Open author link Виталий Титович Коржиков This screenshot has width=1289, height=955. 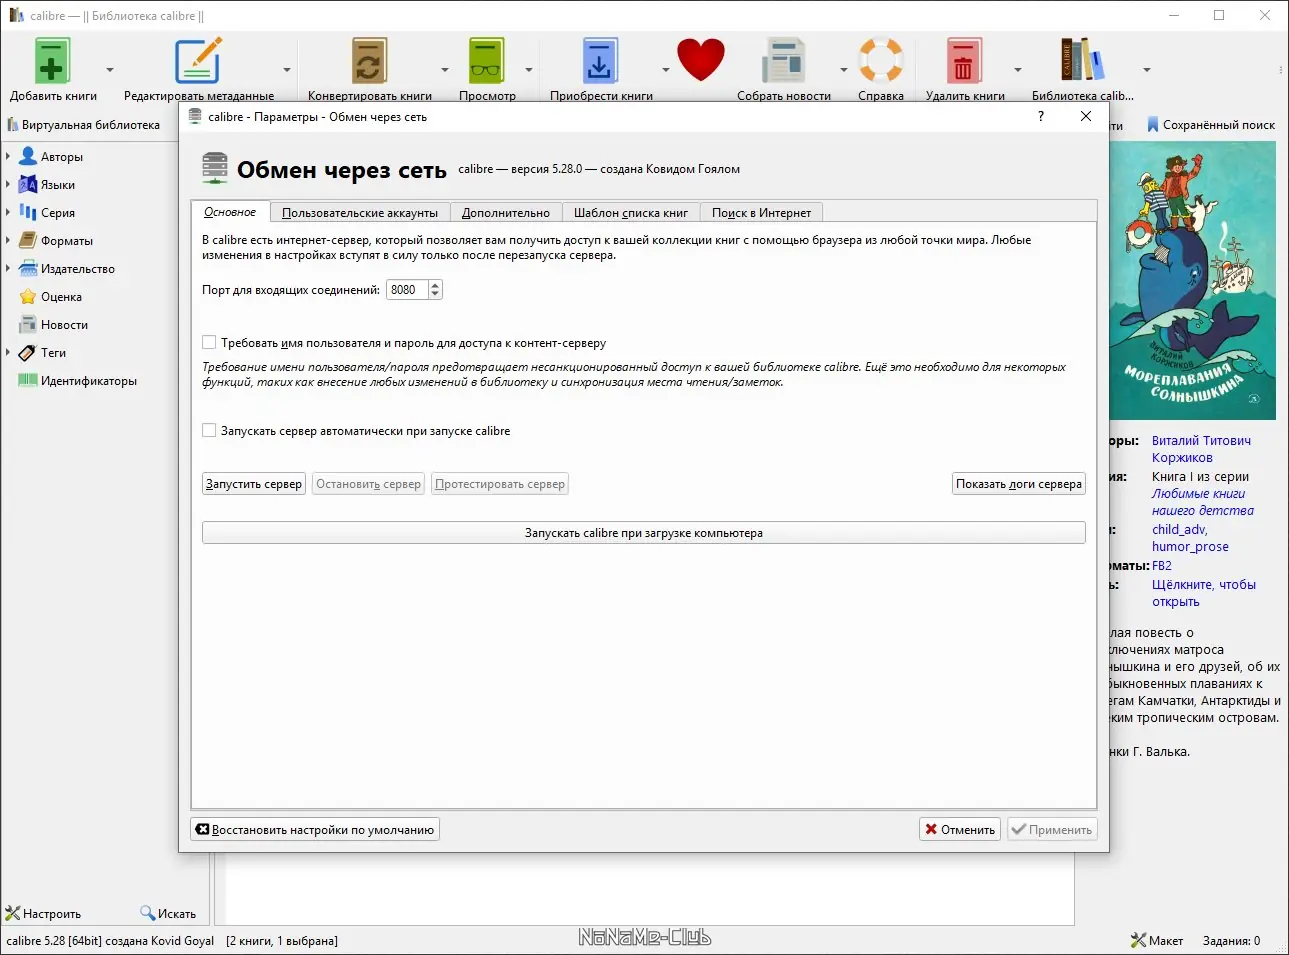(1201, 449)
